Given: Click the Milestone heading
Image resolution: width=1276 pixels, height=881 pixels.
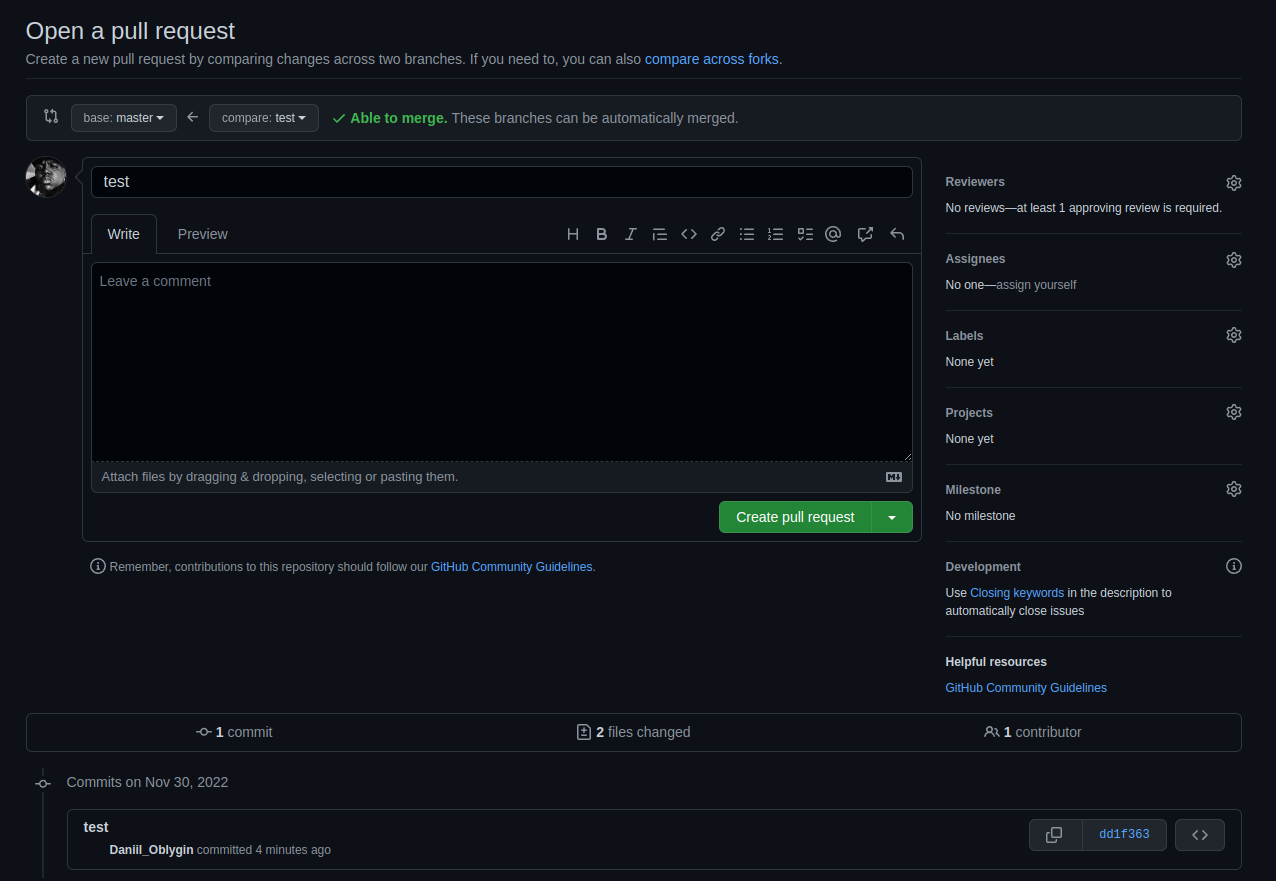Looking at the screenshot, I should coord(973,490).
